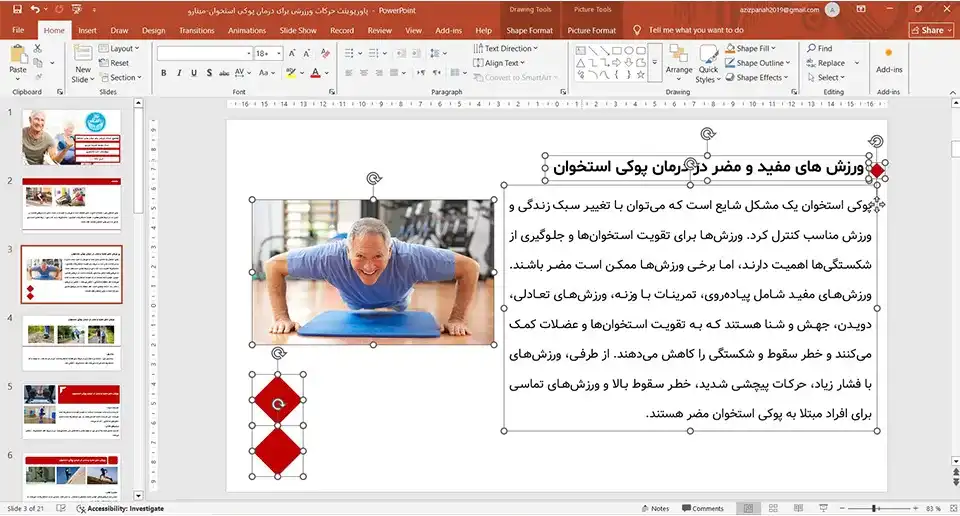Viewport: 960px width, 516px height.
Task: Switch to the Design tab
Action: pos(153,30)
